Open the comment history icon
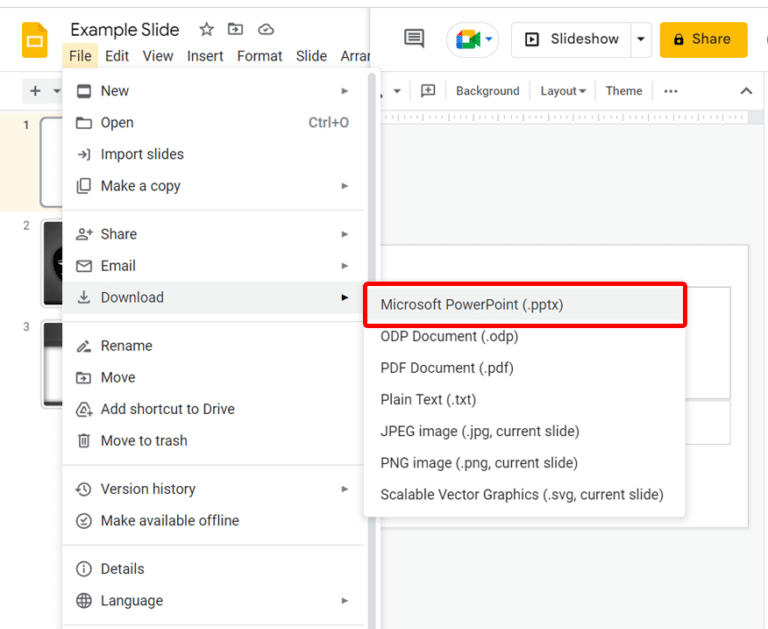 pyautogui.click(x=414, y=38)
